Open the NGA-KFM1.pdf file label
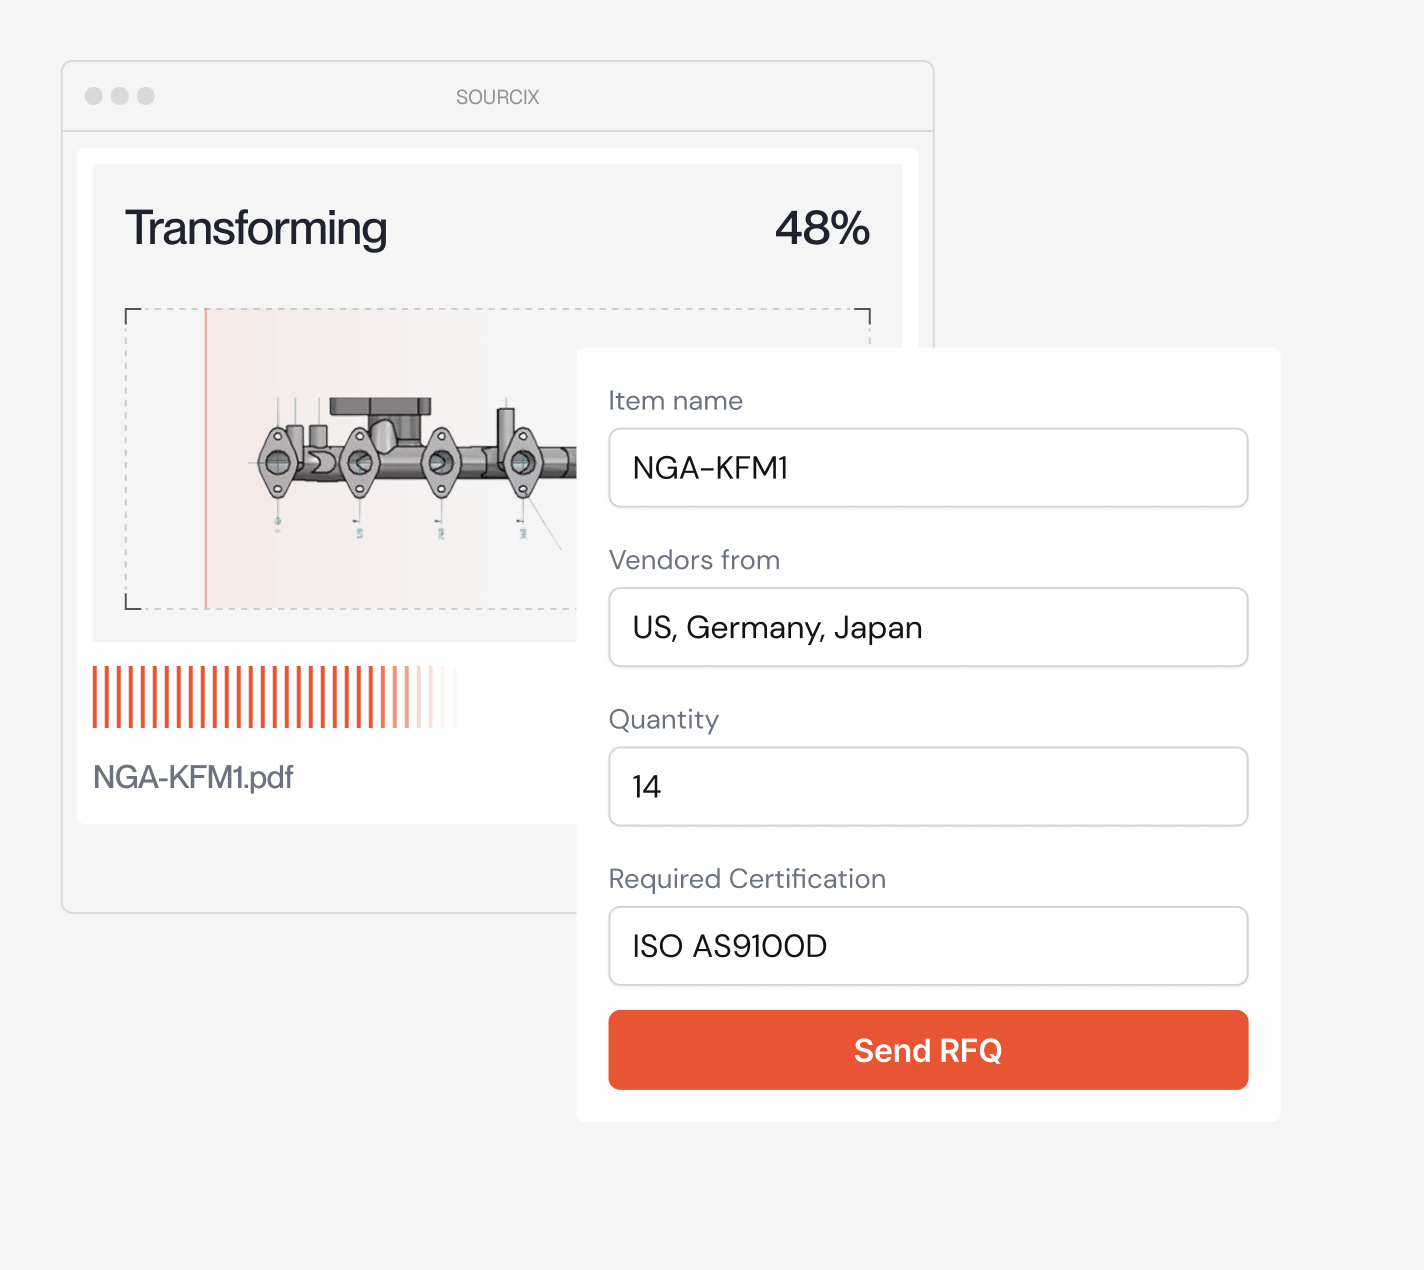Viewport: 1424px width, 1270px height. pos(193,777)
